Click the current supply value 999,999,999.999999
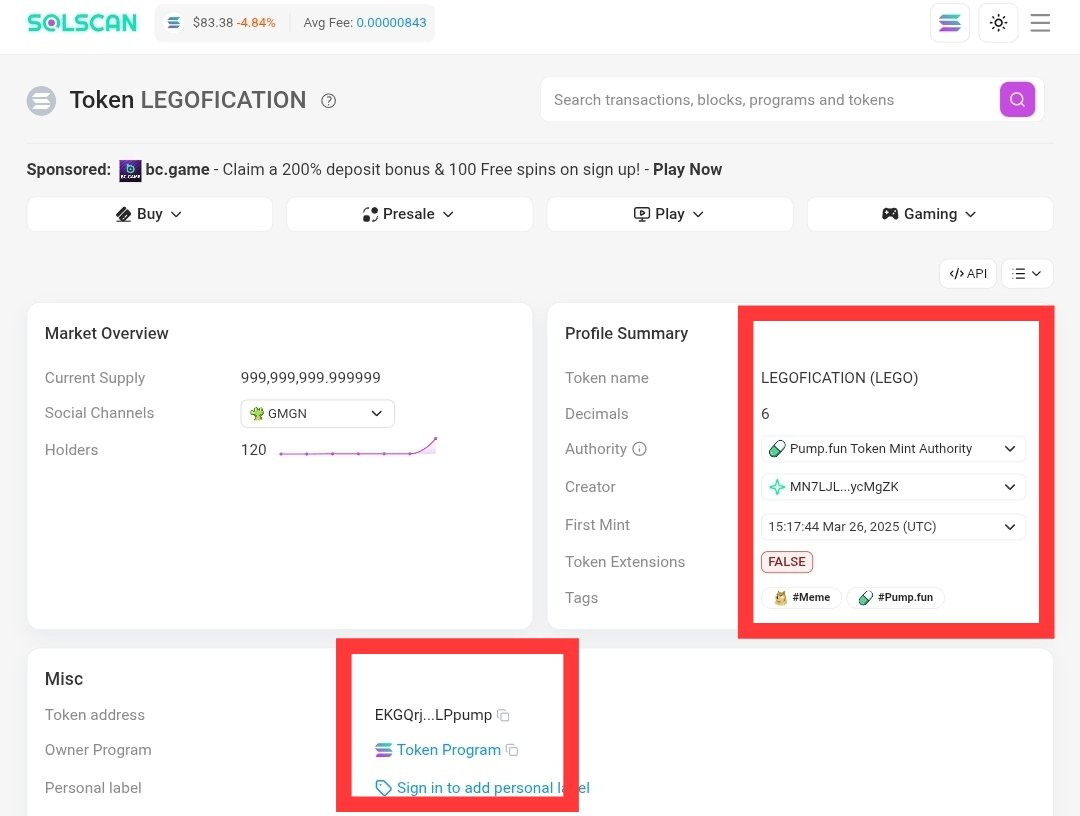 311,378
